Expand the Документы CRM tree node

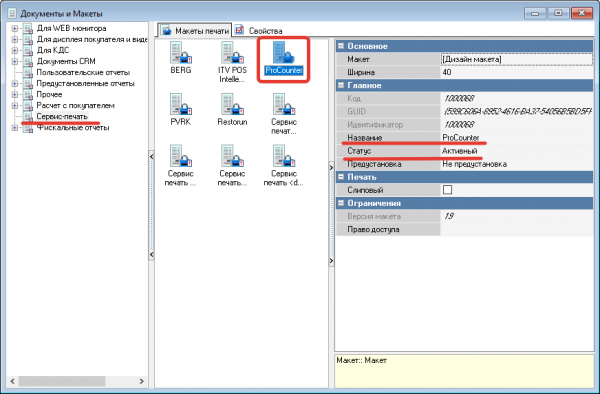click(x=15, y=62)
